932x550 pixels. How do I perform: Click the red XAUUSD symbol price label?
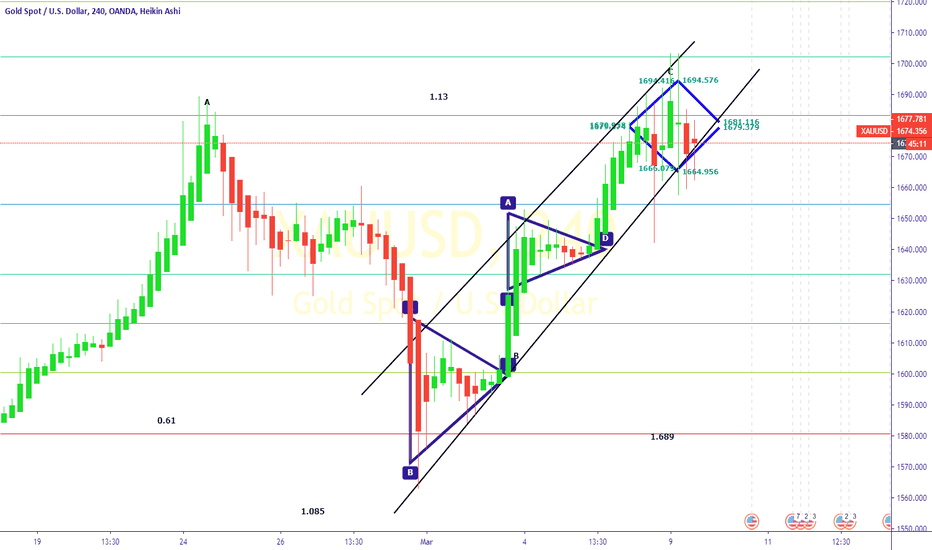874,131
